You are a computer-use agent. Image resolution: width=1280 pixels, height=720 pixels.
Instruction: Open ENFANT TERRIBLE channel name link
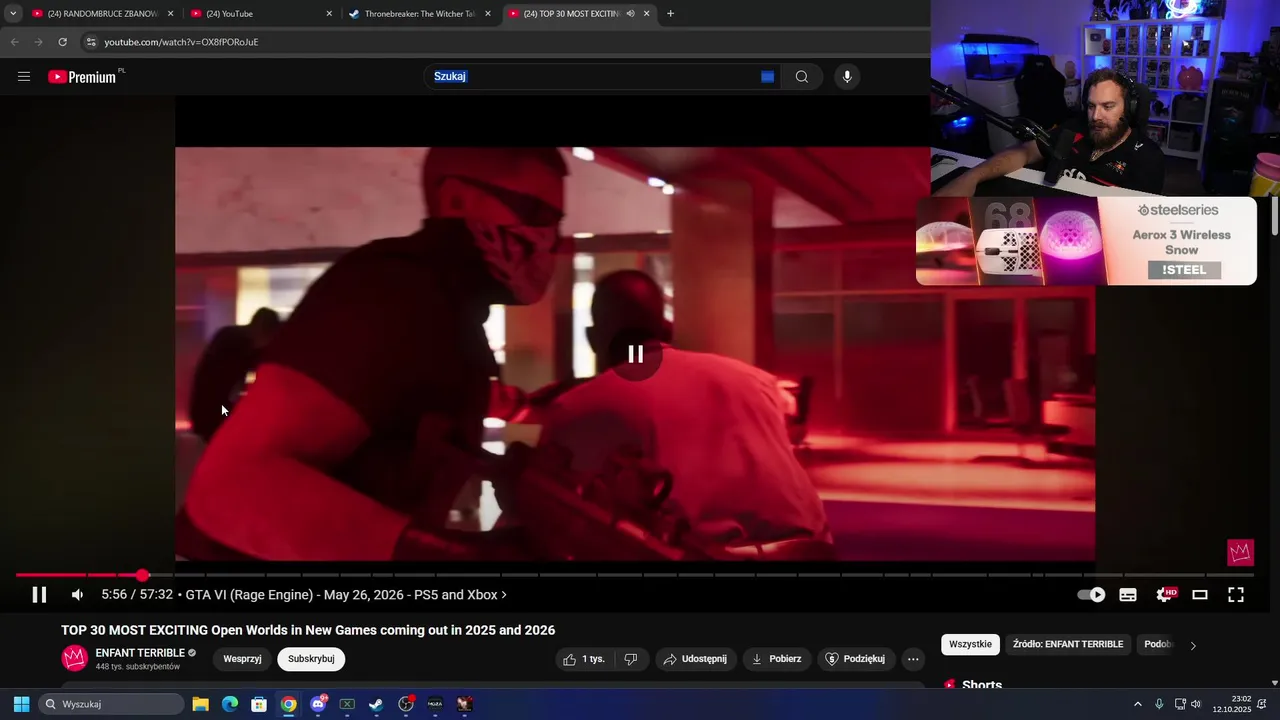[140, 653]
